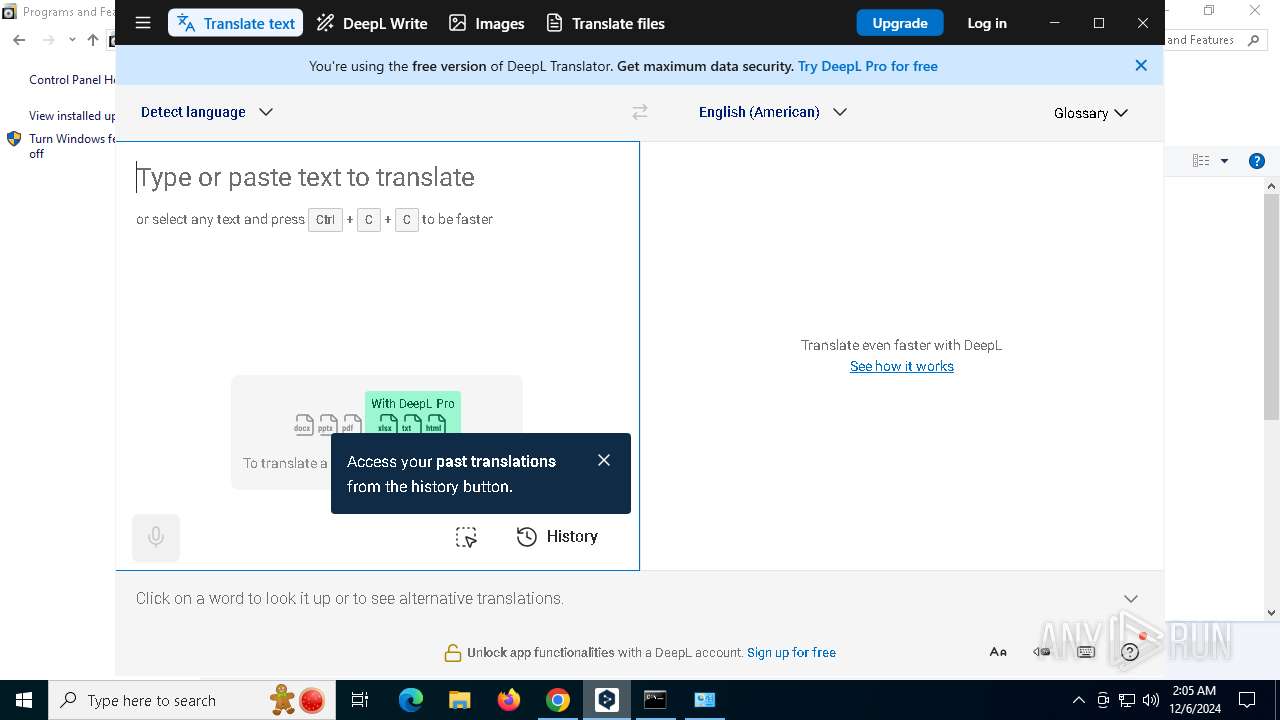1280x720 pixels.
Task: Click the lock icon beside Unlock app functionalities
Action: click(x=453, y=653)
